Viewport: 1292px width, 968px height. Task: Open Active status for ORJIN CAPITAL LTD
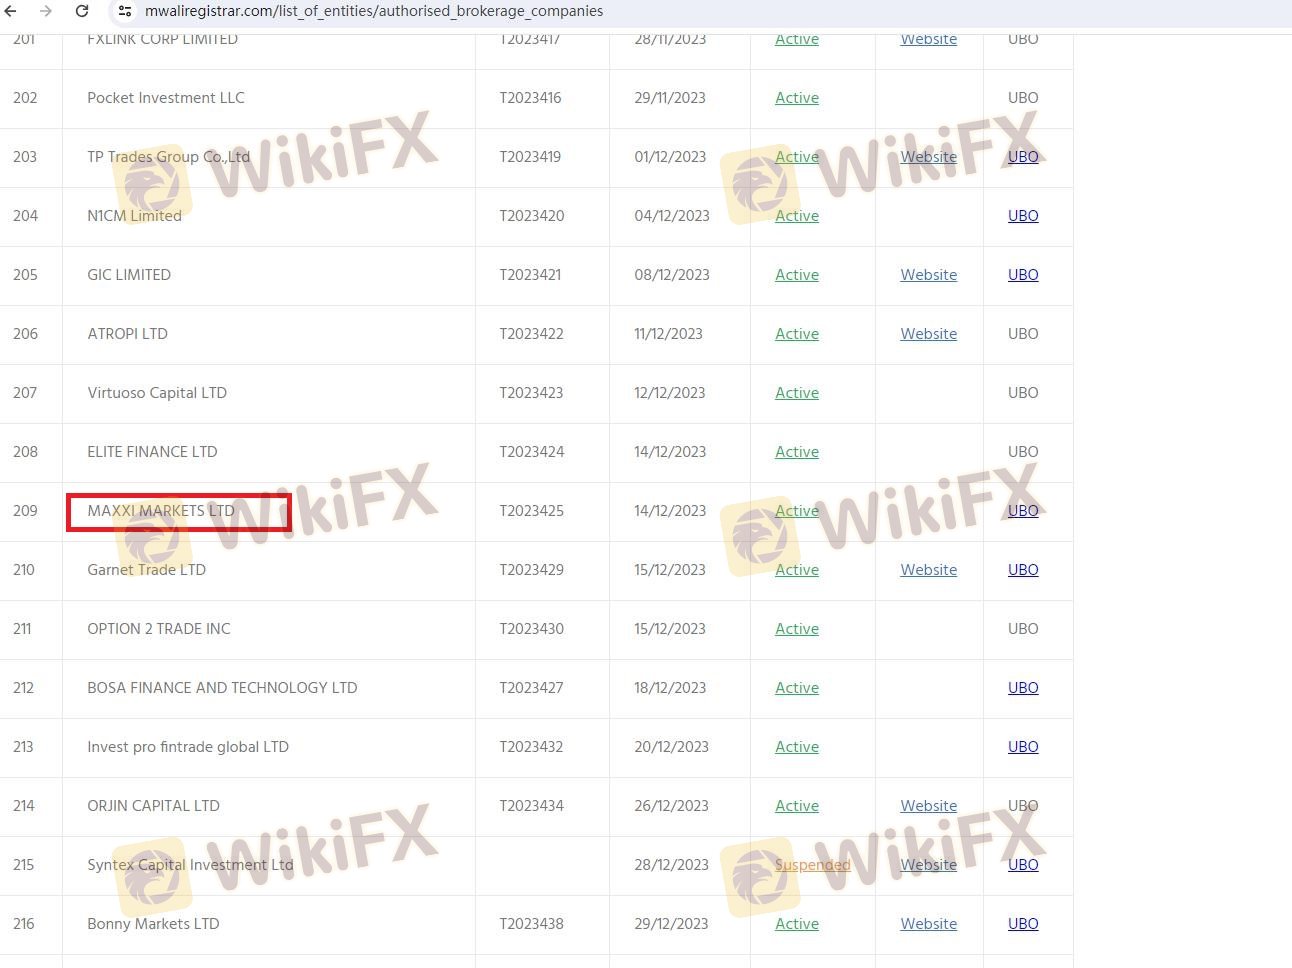click(797, 806)
